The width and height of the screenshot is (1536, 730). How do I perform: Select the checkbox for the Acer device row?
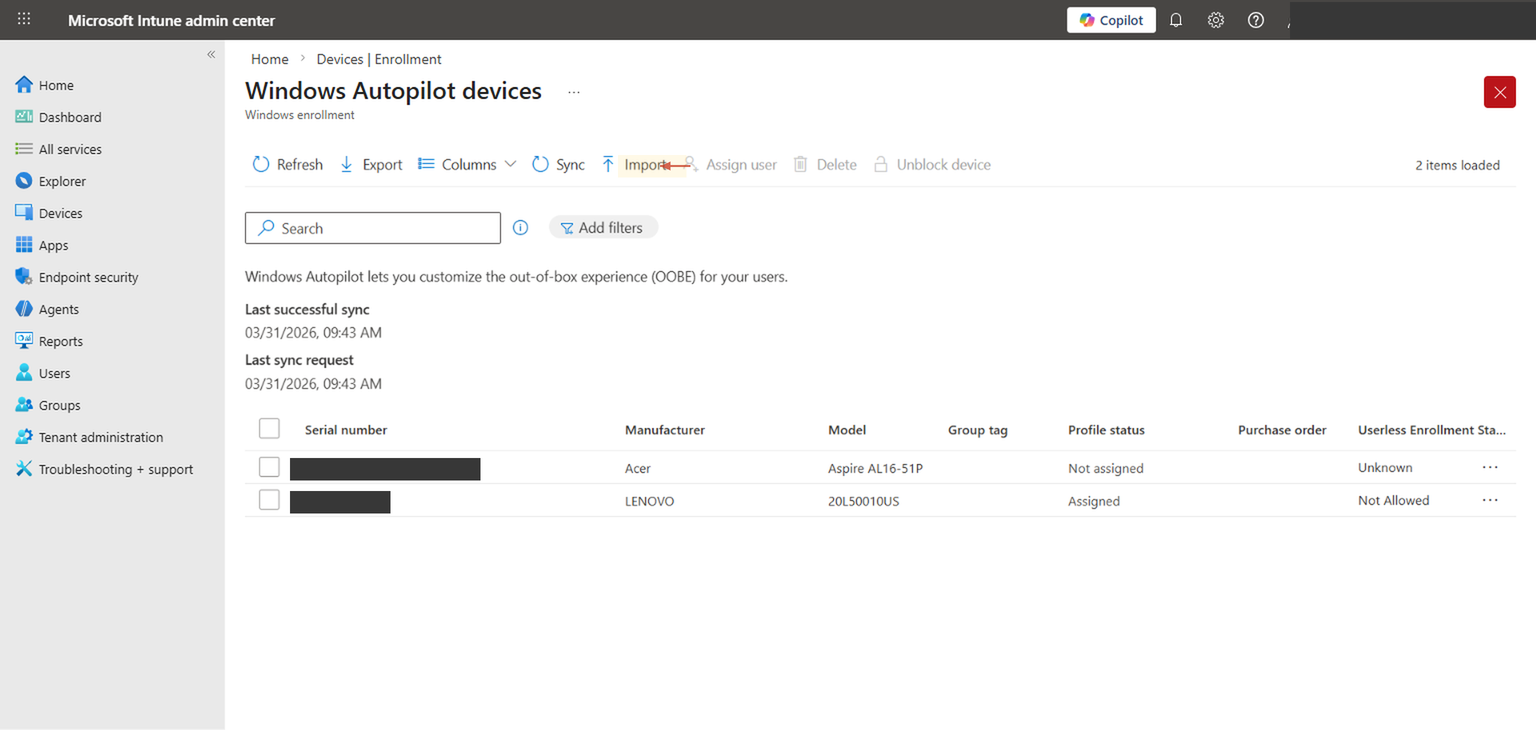coord(268,466)
